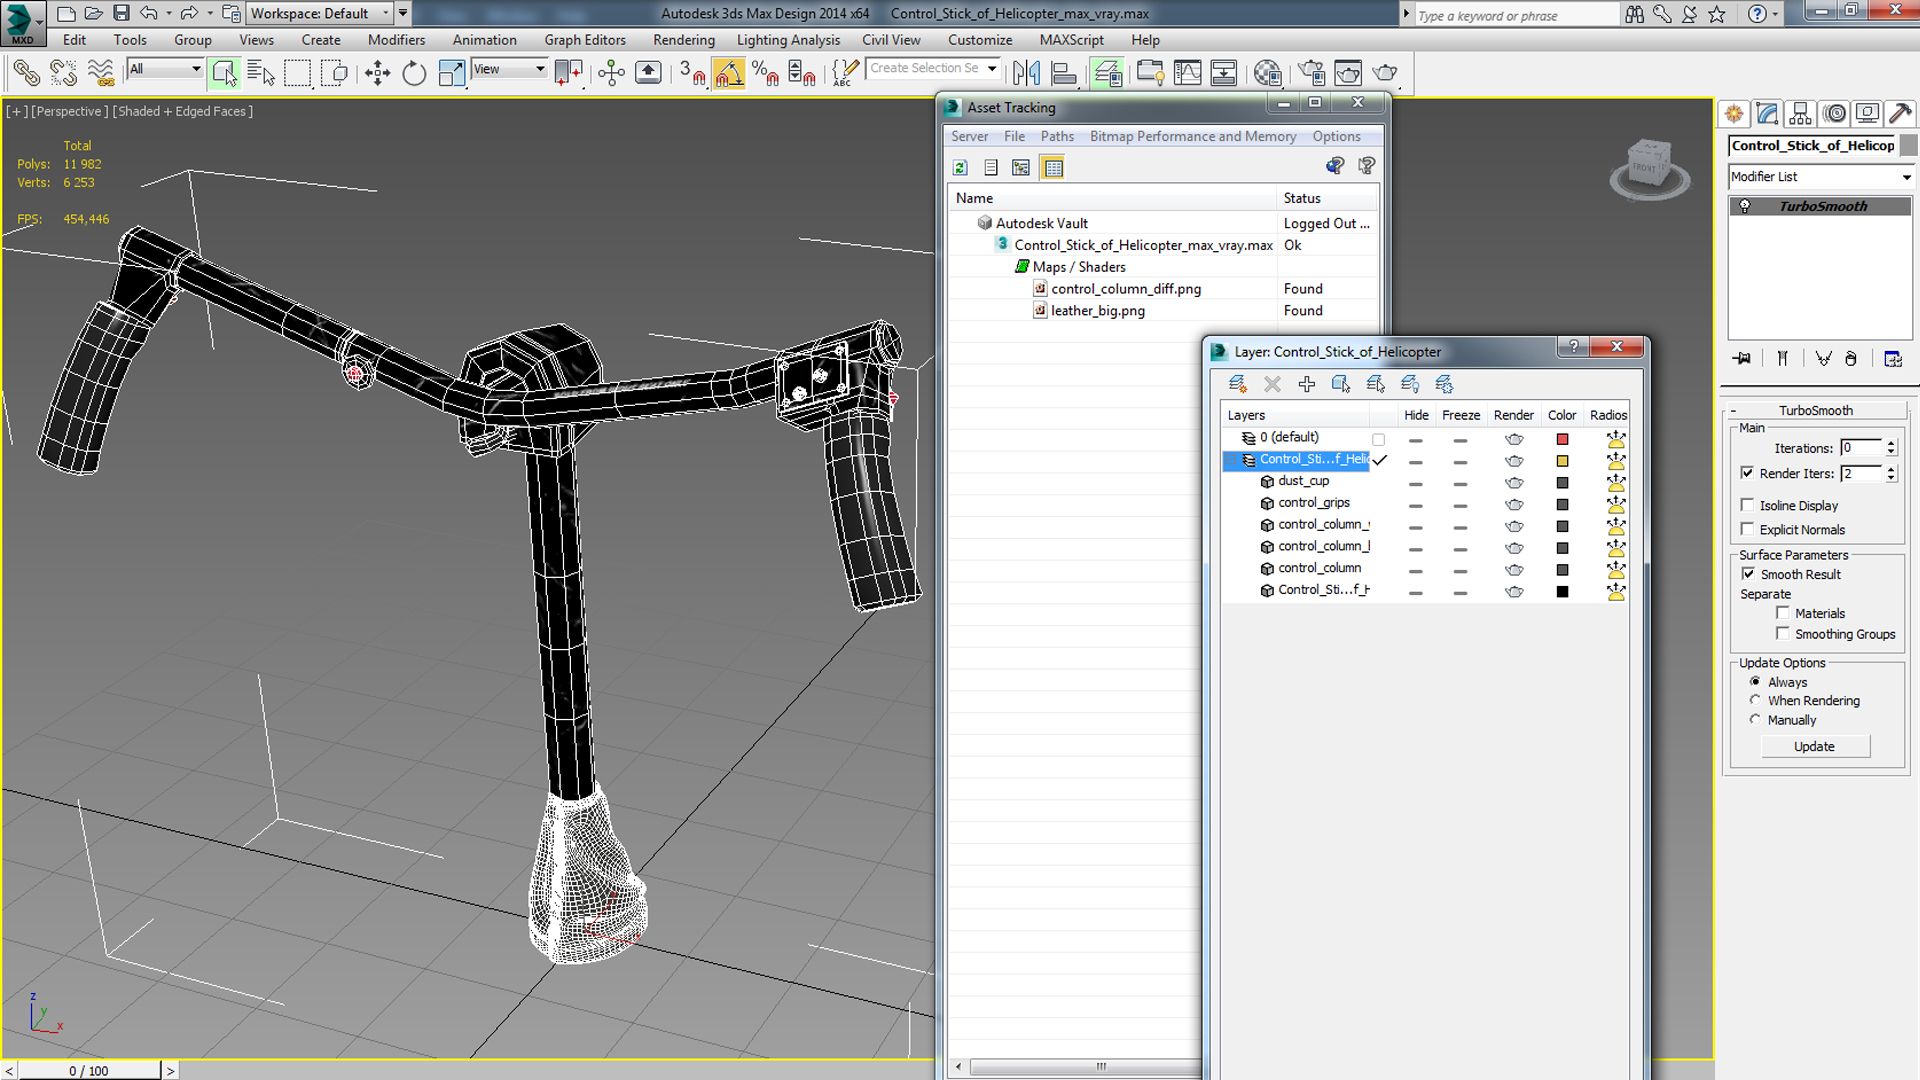Open the Utilities command panel tab
The width and height of the screenshot is (1920, 1080).
[1901, 114]
